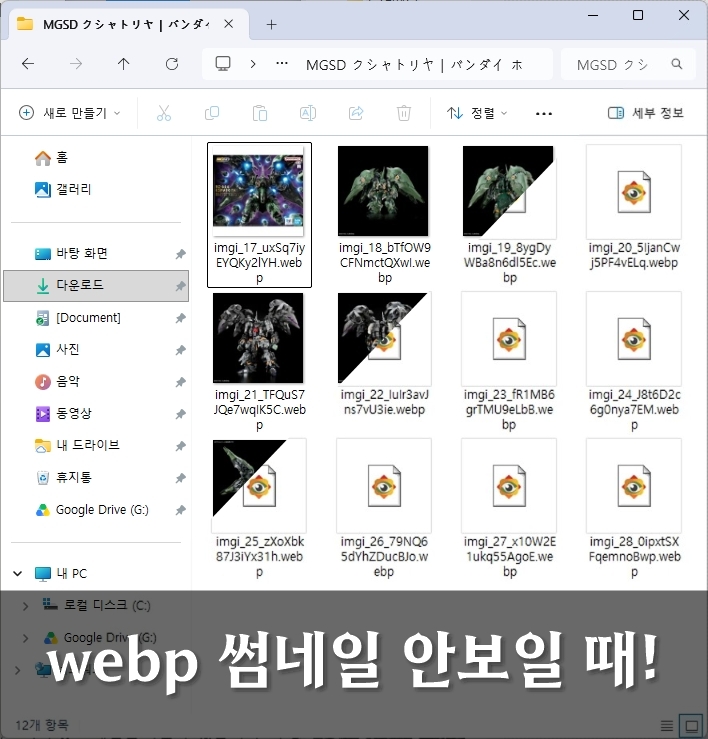Open the PC monitor icon in address bar
Screen dimensions: 708x739
(x=223, y=64)
